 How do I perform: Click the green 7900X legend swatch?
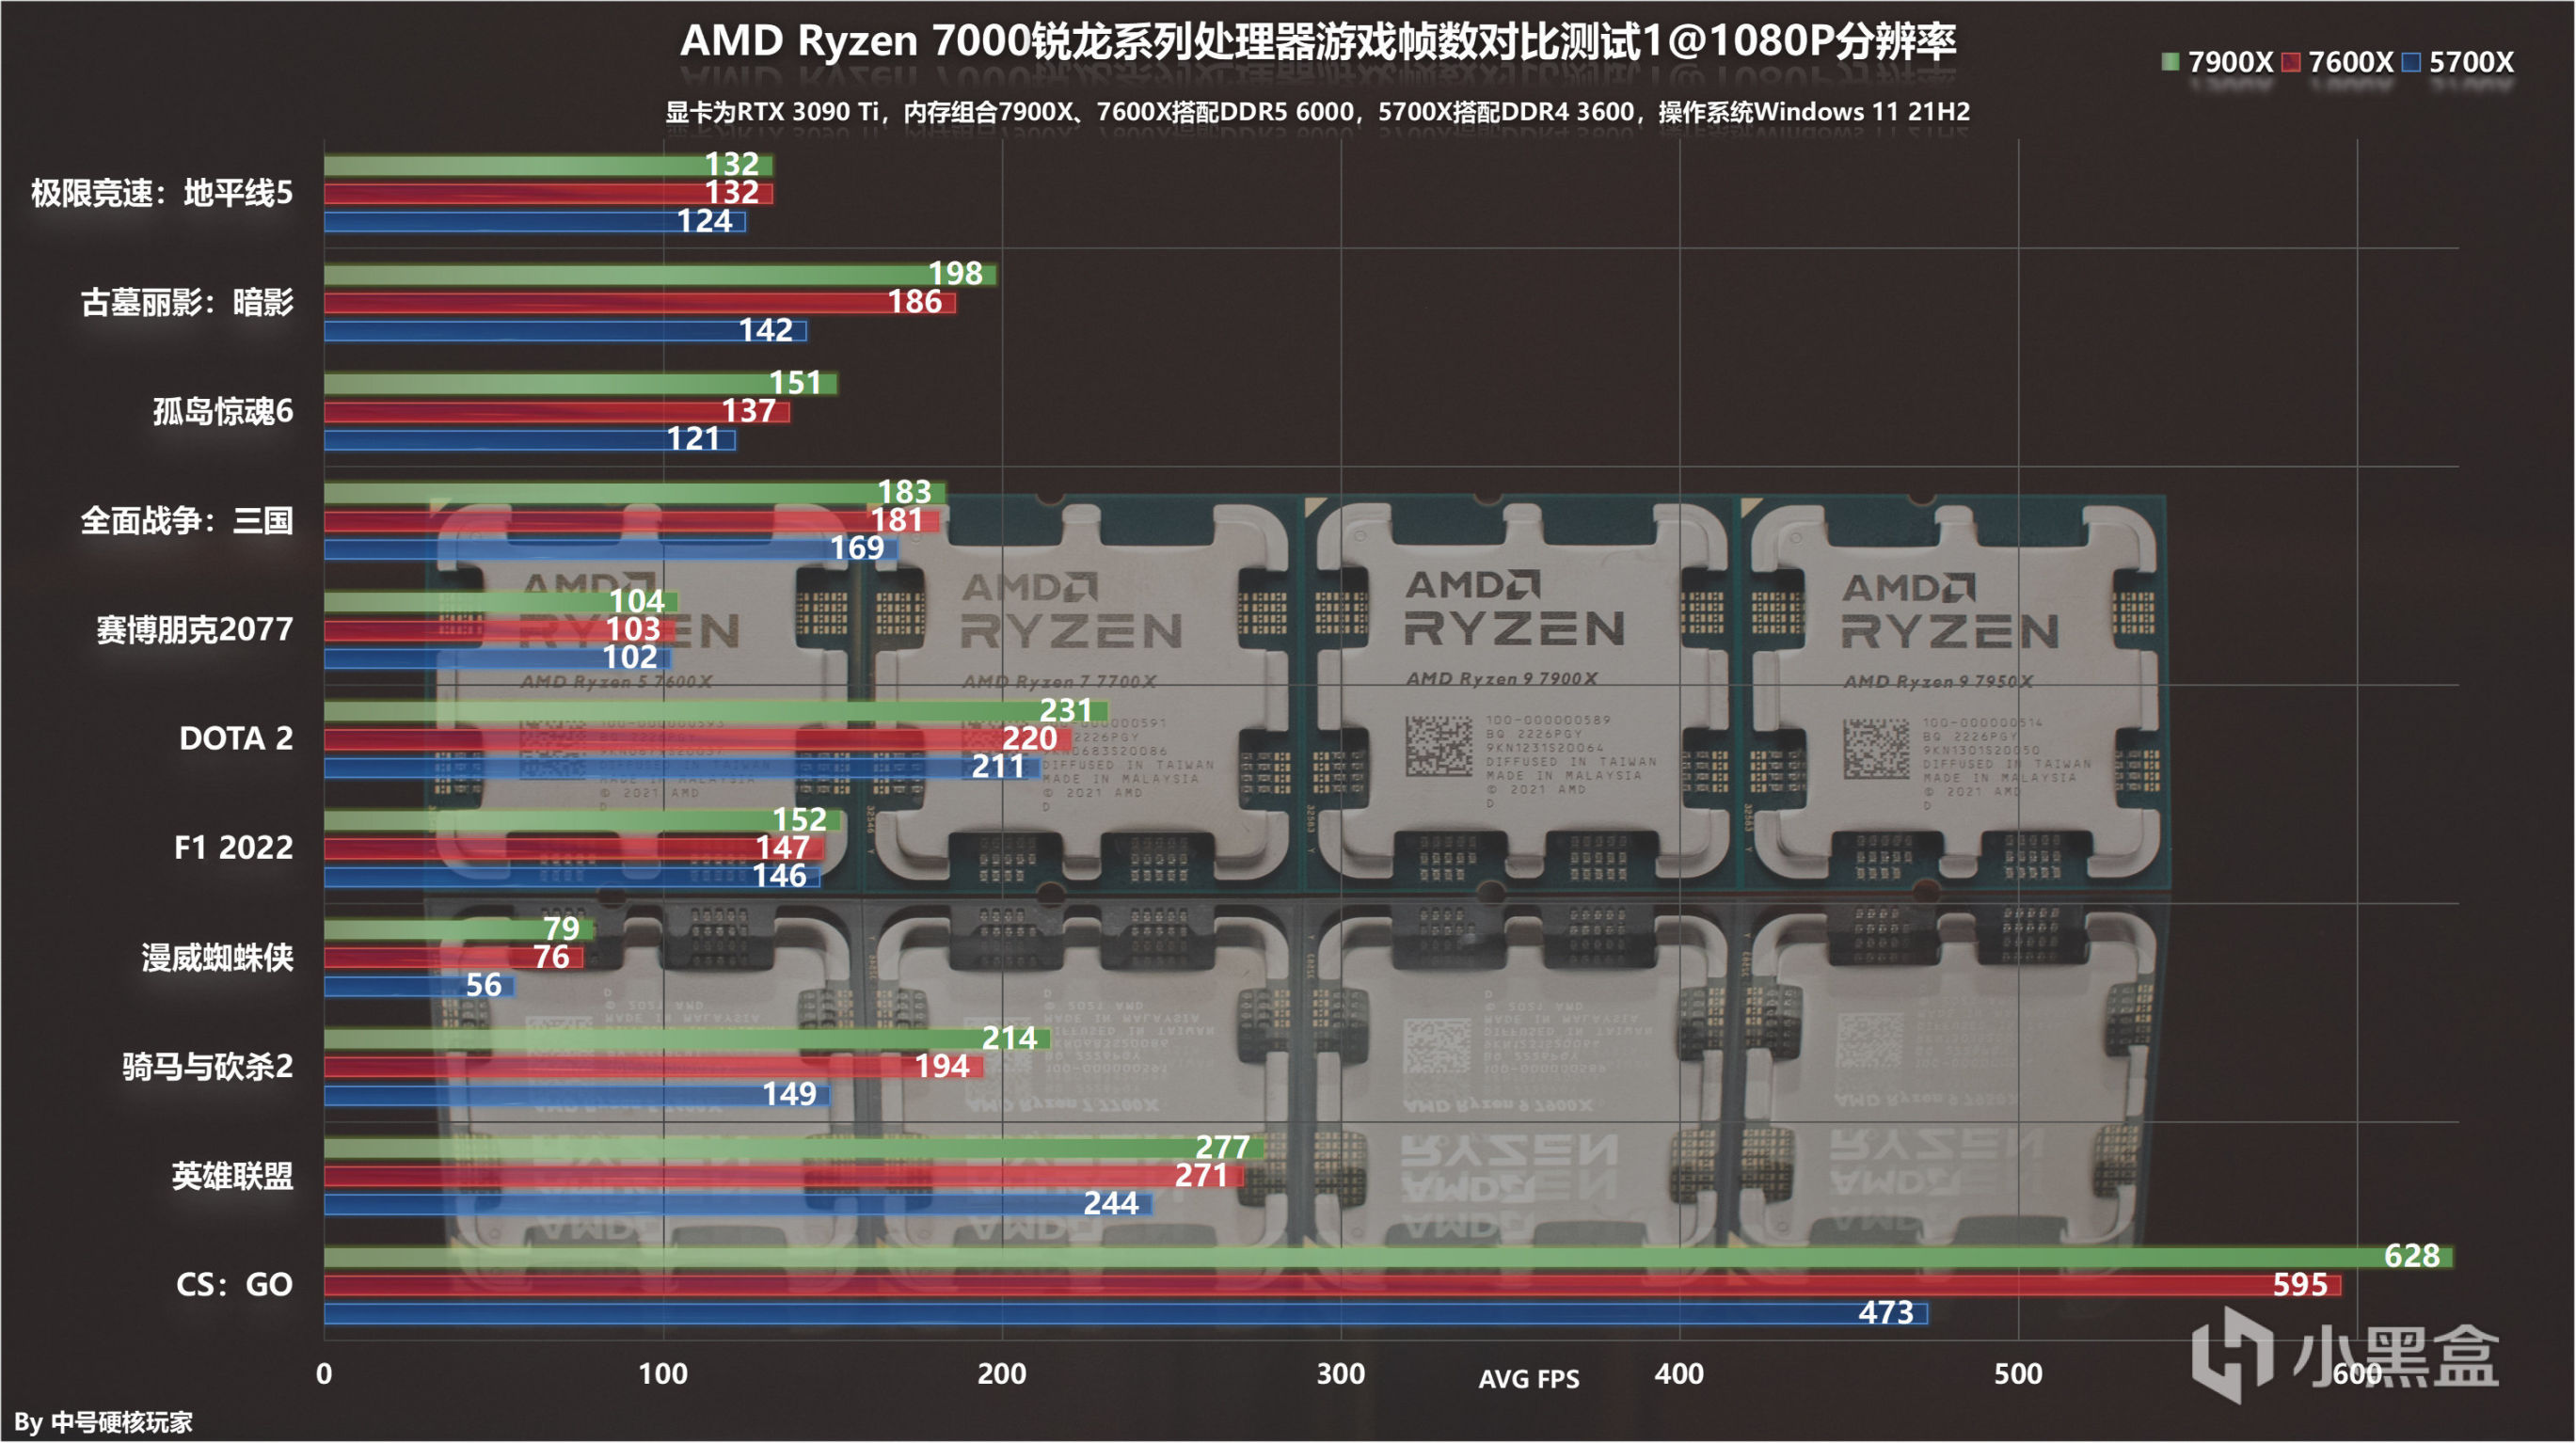(x=2171, y=62)
